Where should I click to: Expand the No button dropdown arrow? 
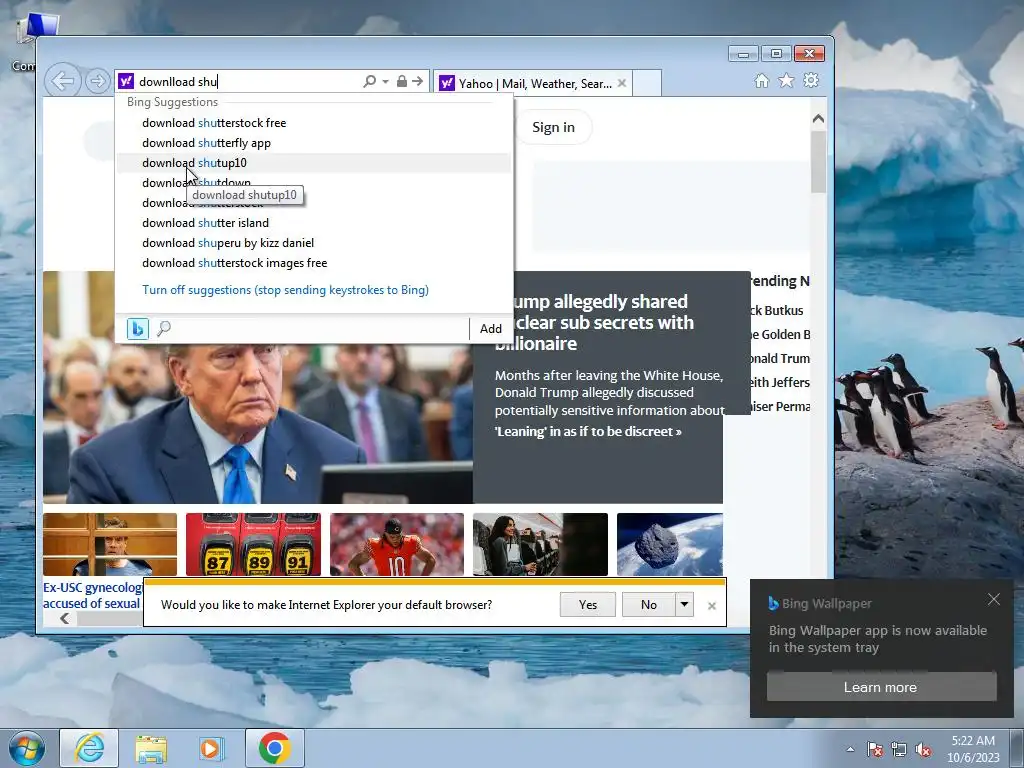click(x=684, y=605)
